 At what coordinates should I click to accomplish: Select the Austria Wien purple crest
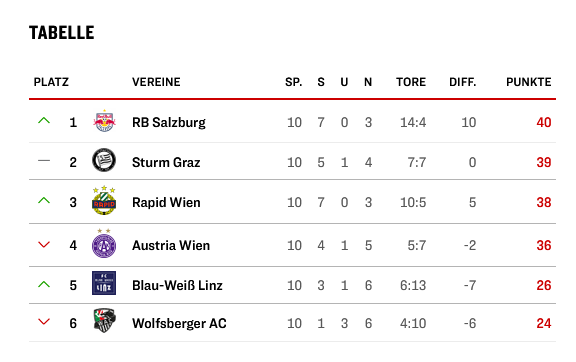click(x=104, y=243)
